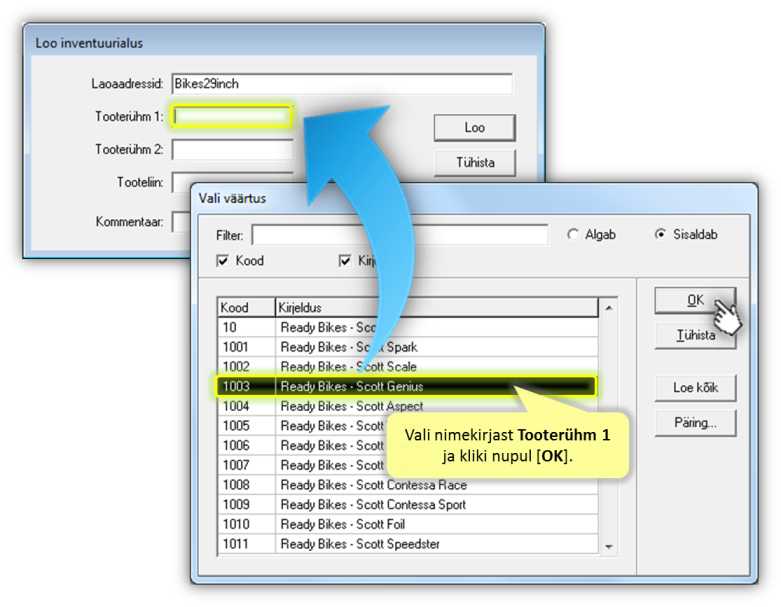Select row 1004 Scott Aspect
781x607 pixels.
point(407,406)
